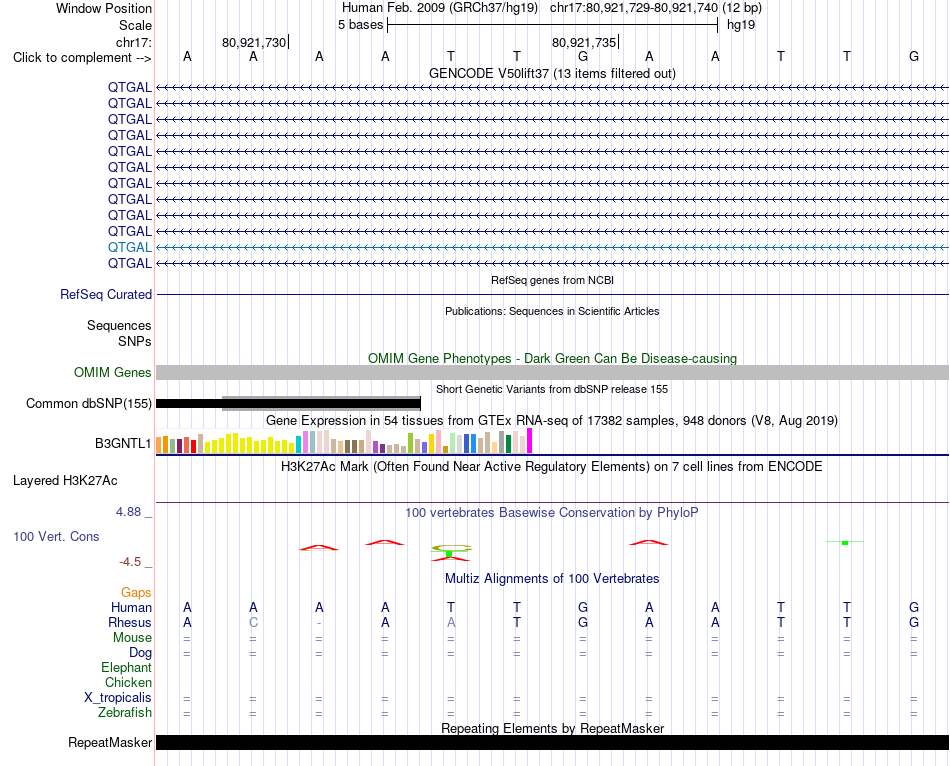Click the green PhyloP mark near right edge

click(845, 542)
